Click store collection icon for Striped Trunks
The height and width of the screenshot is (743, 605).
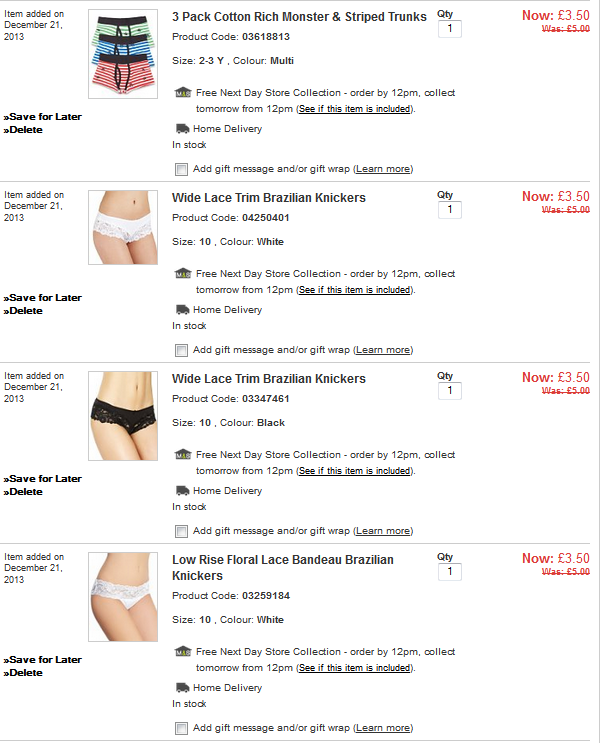pos(183,92)
